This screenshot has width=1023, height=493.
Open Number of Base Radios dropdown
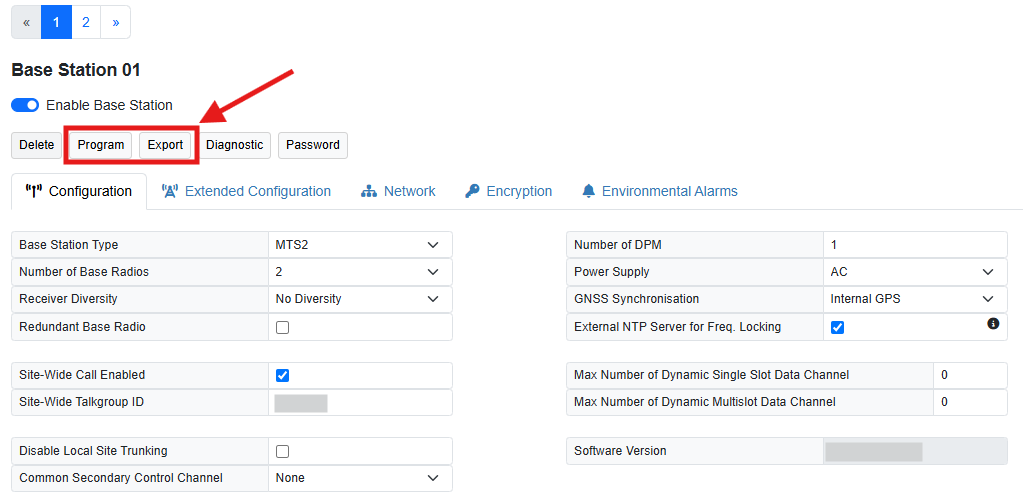tap(360, 272)
